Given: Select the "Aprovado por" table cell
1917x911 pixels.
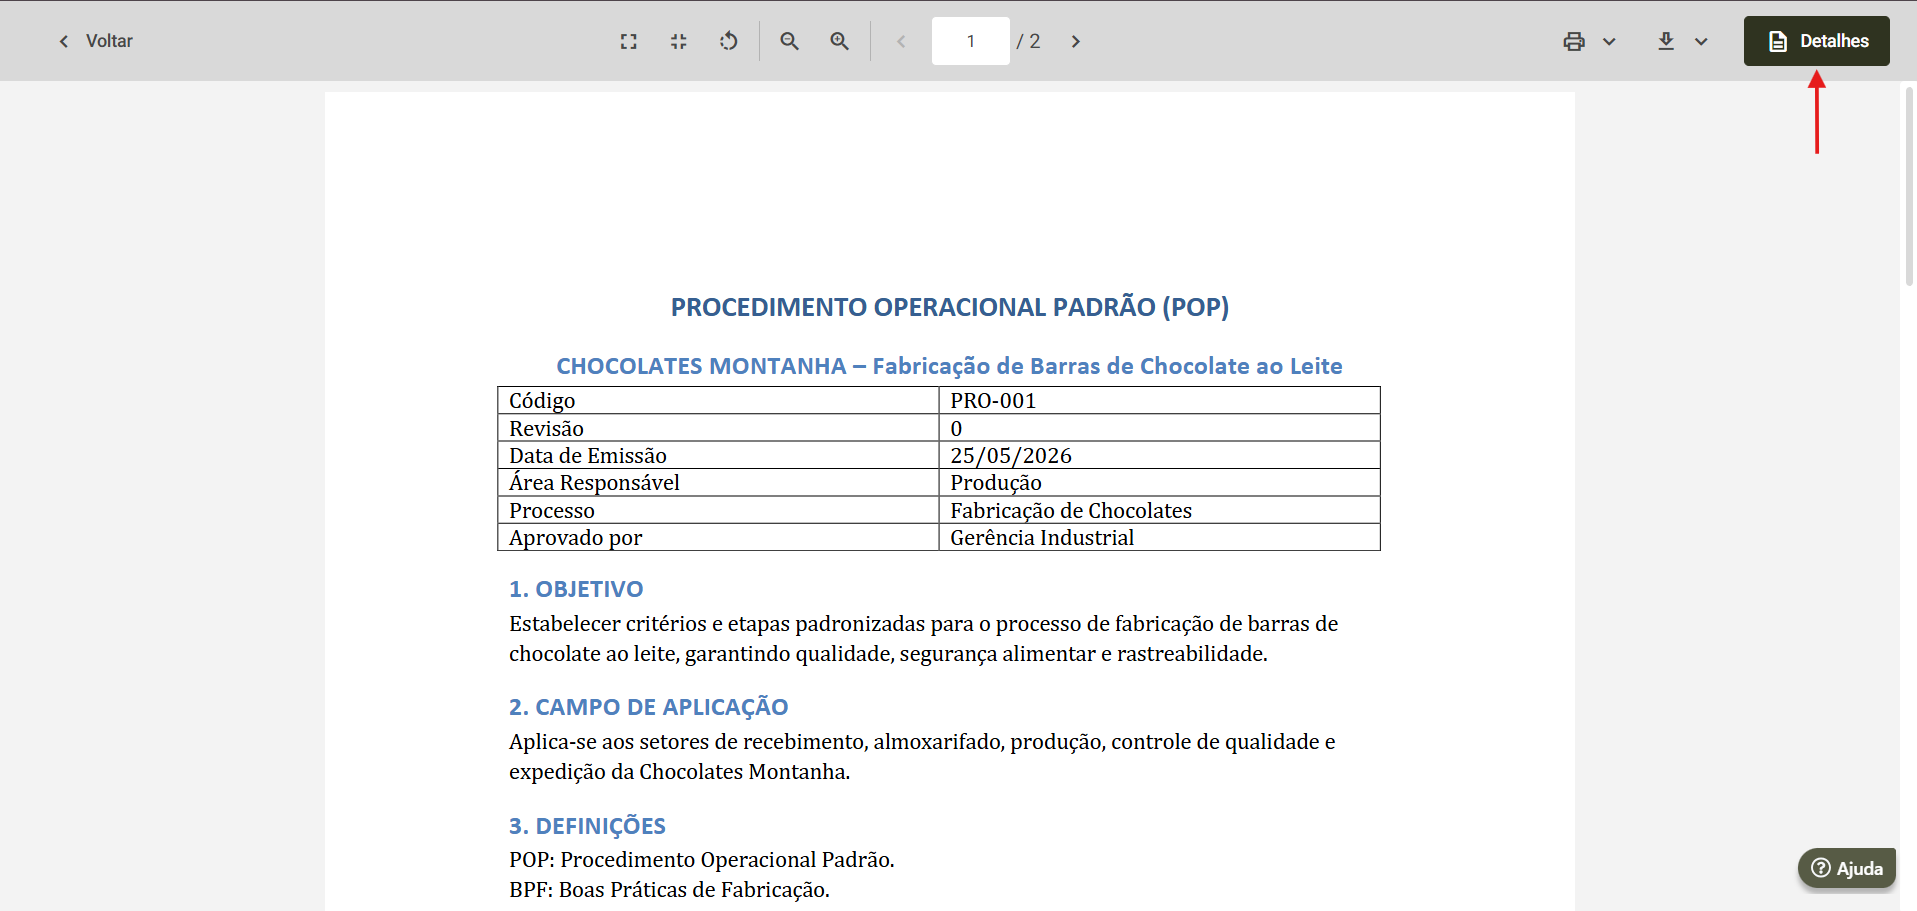Looking at the screenshot, I should [x=718, y=537].
